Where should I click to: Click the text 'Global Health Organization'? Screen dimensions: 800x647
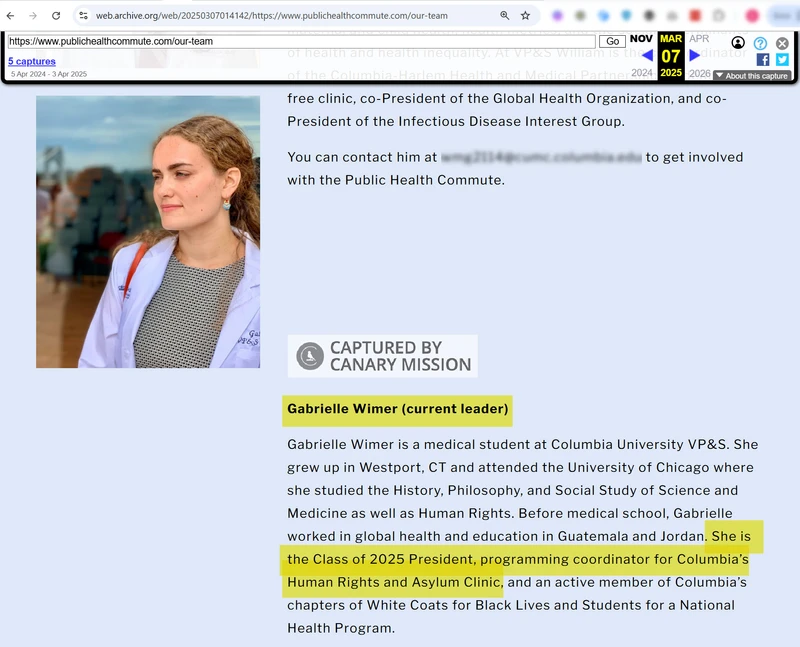click(582, 98)
